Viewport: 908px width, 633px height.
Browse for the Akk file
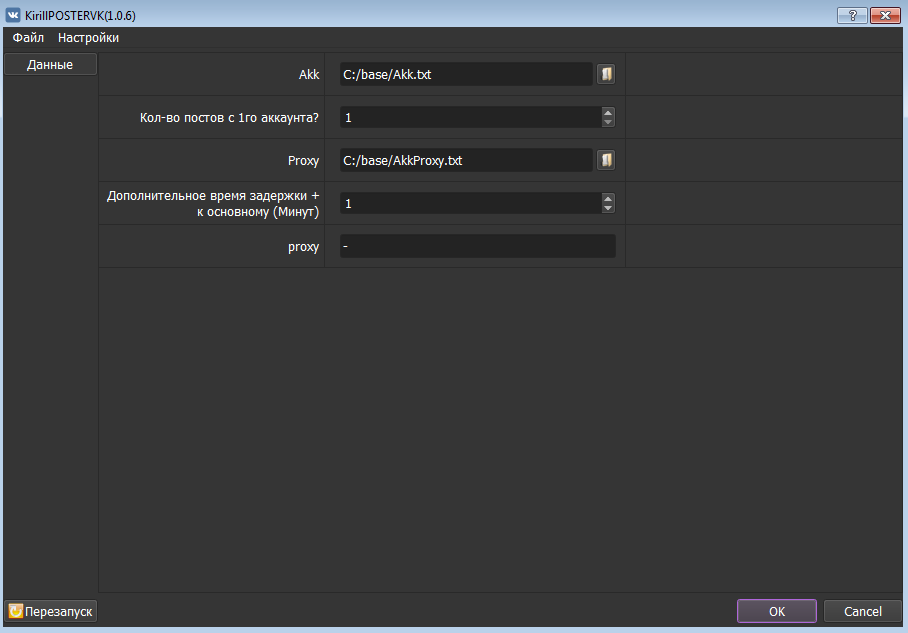(x=606, y=74)
